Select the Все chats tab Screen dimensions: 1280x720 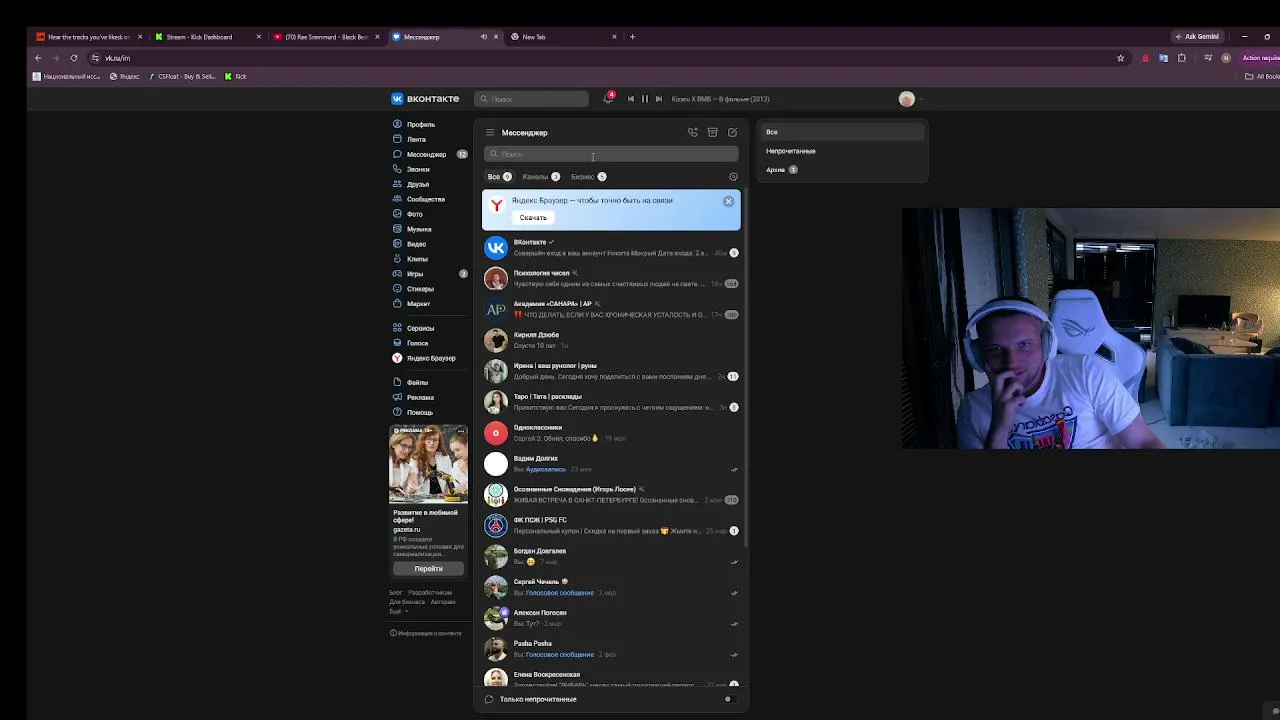[x=499, y=177]
